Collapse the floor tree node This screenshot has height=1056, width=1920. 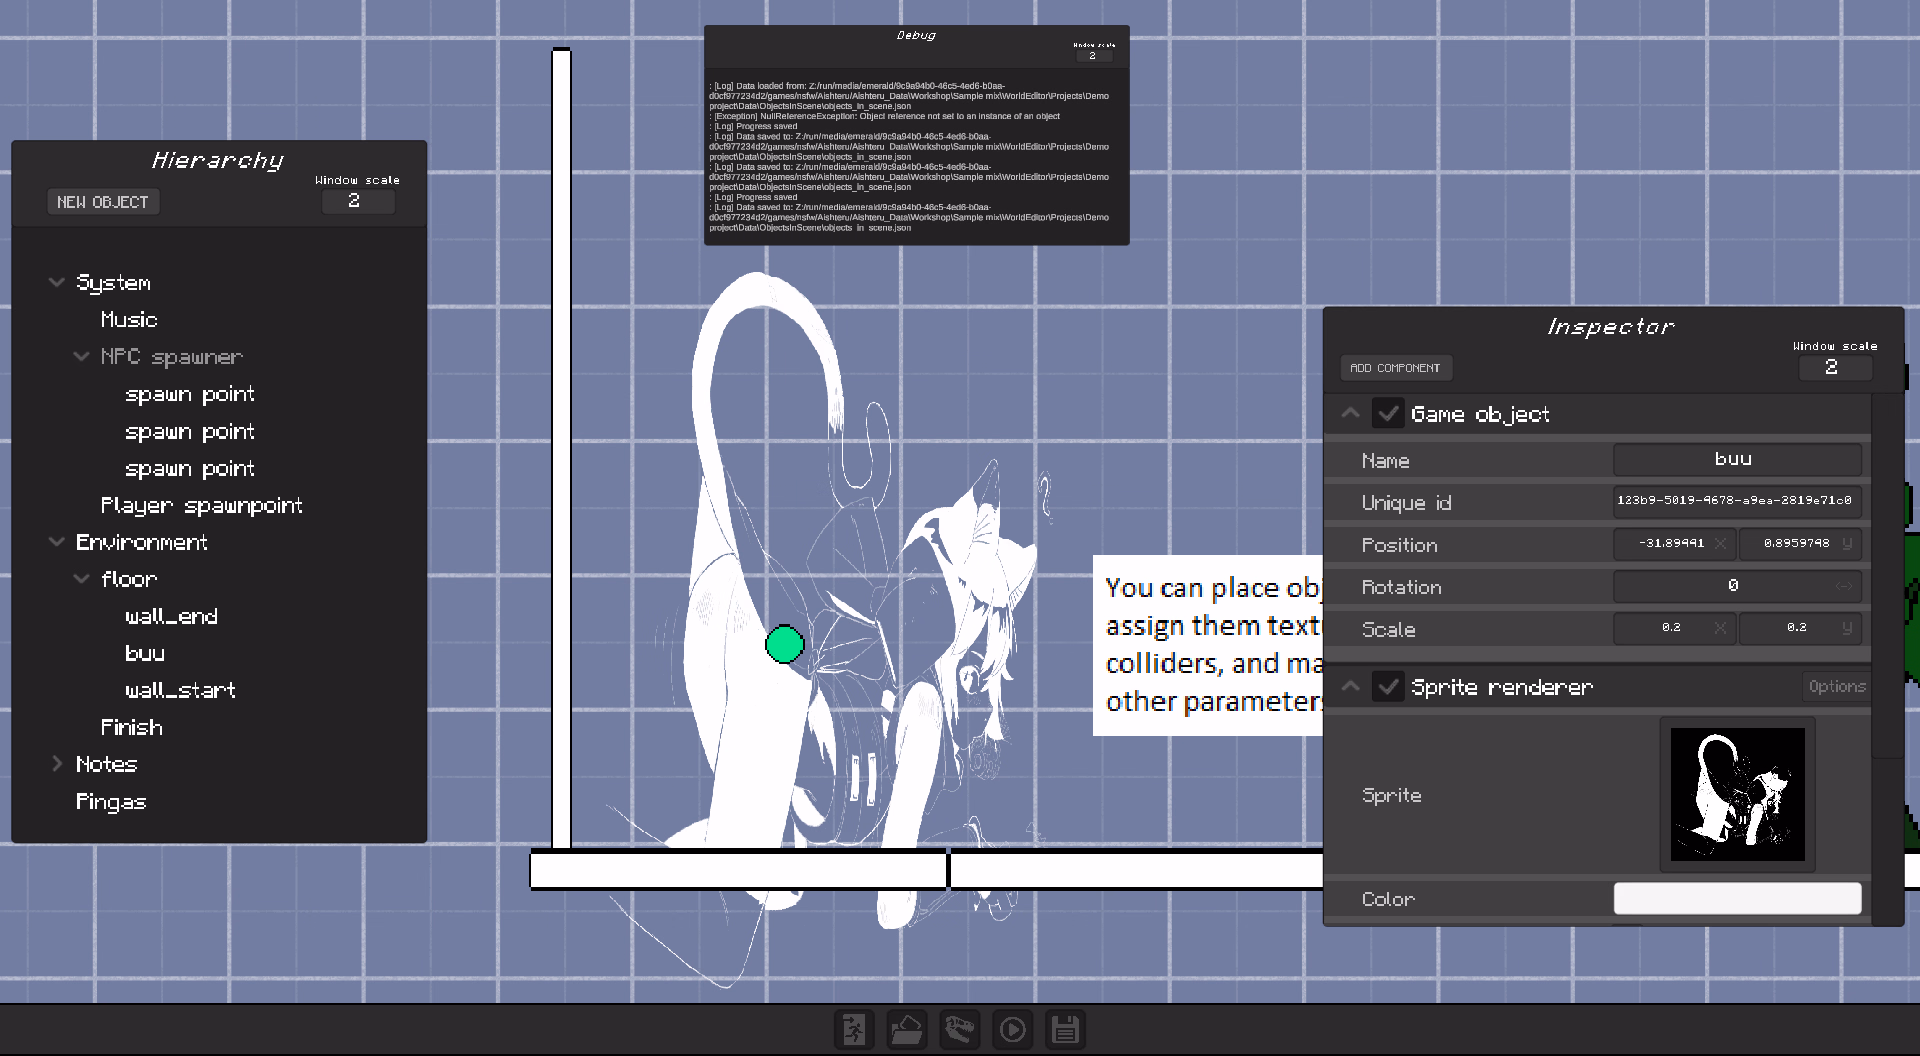point(81,578)
